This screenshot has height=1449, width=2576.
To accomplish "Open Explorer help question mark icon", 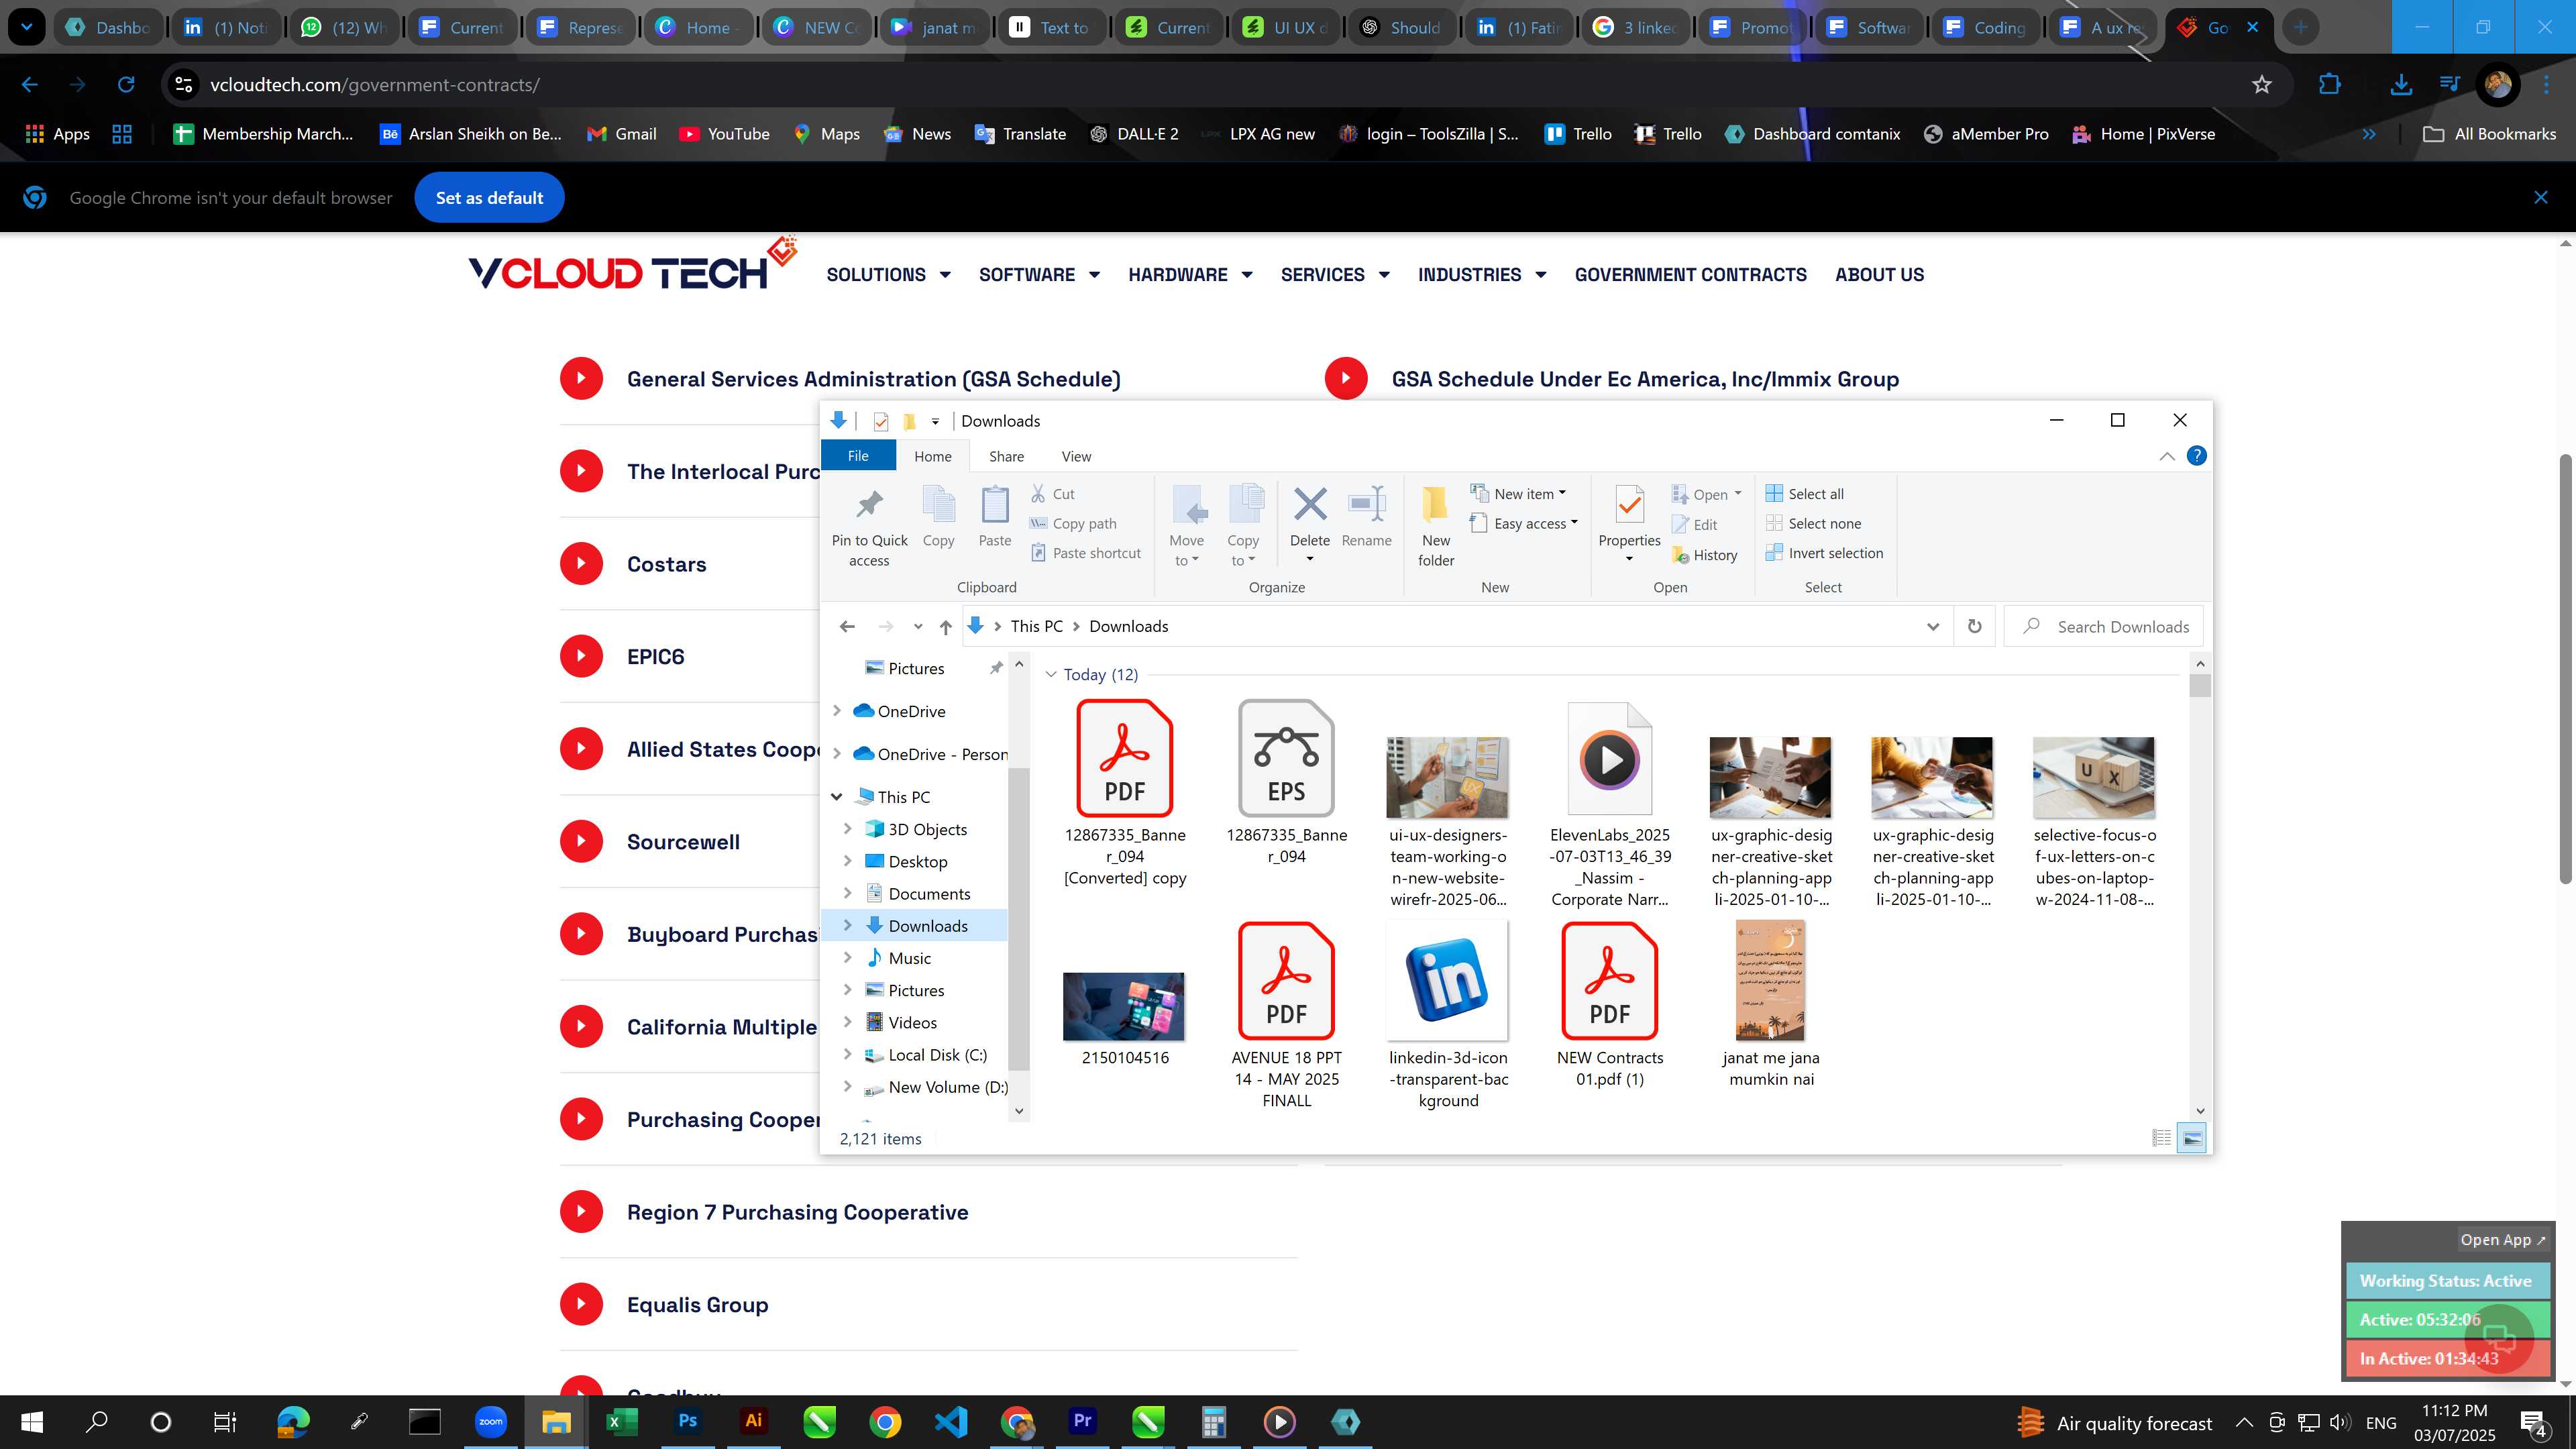I will [x=2196, y=456].
